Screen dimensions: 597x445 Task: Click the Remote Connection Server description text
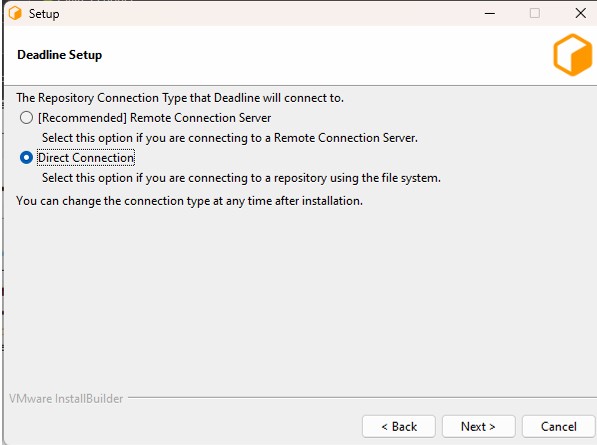coord(230,137)
